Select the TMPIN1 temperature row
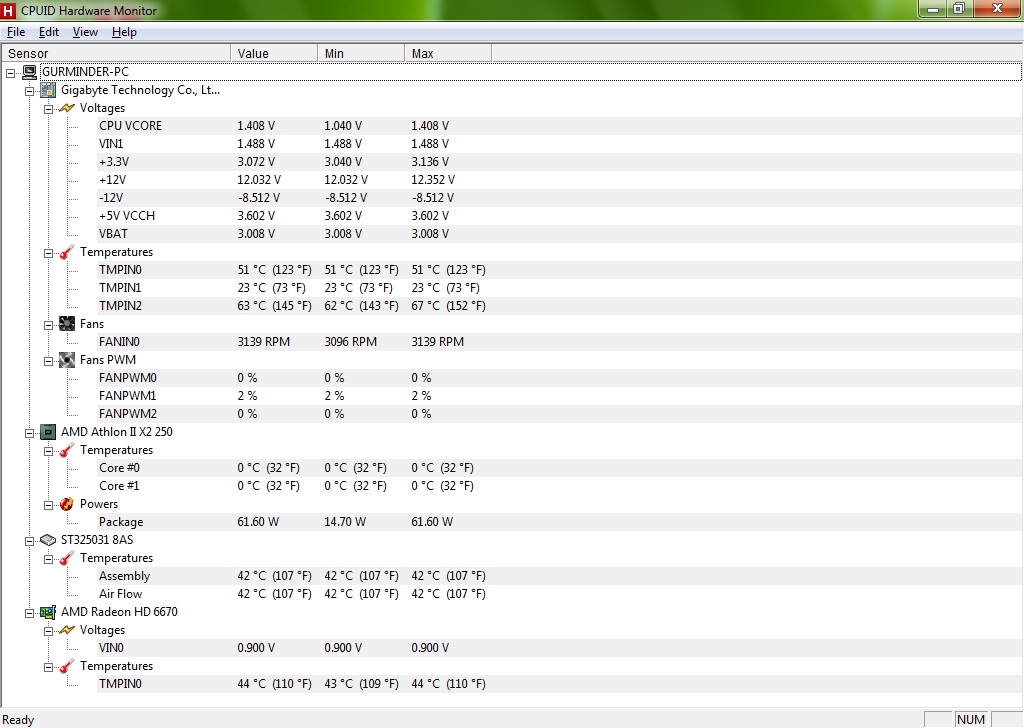The width and height of the screenshot is (1024, 728). click(559, 288)
